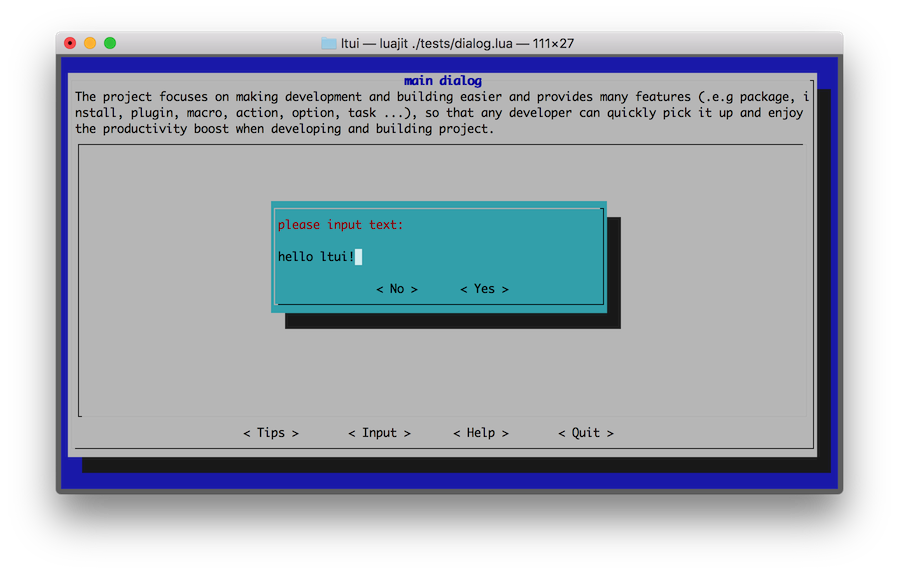Maximize the window using the green button
Screen dimensions: 899x574
pyautogui.click(x=110, y=43)
